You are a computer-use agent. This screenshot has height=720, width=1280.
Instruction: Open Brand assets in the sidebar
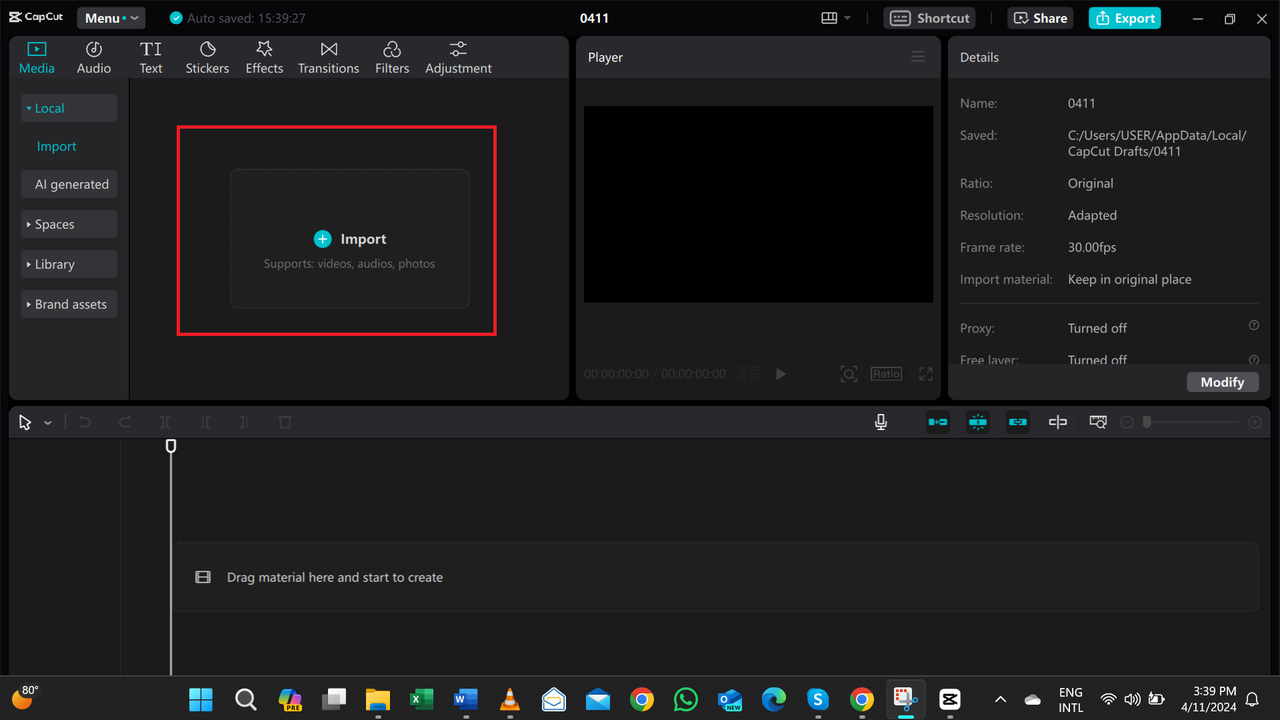[68, 303]
